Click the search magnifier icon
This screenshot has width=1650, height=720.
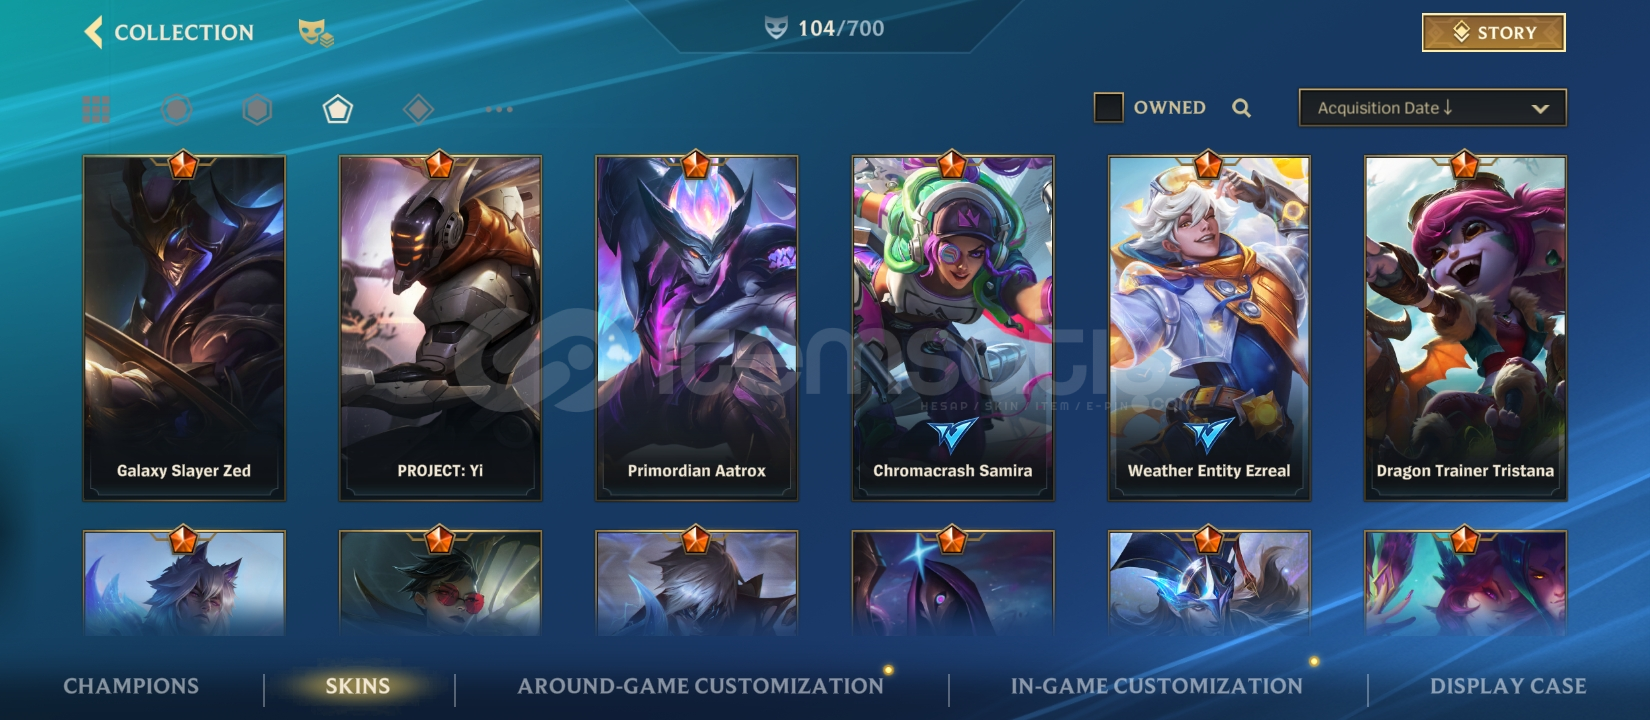[1241, 108]
